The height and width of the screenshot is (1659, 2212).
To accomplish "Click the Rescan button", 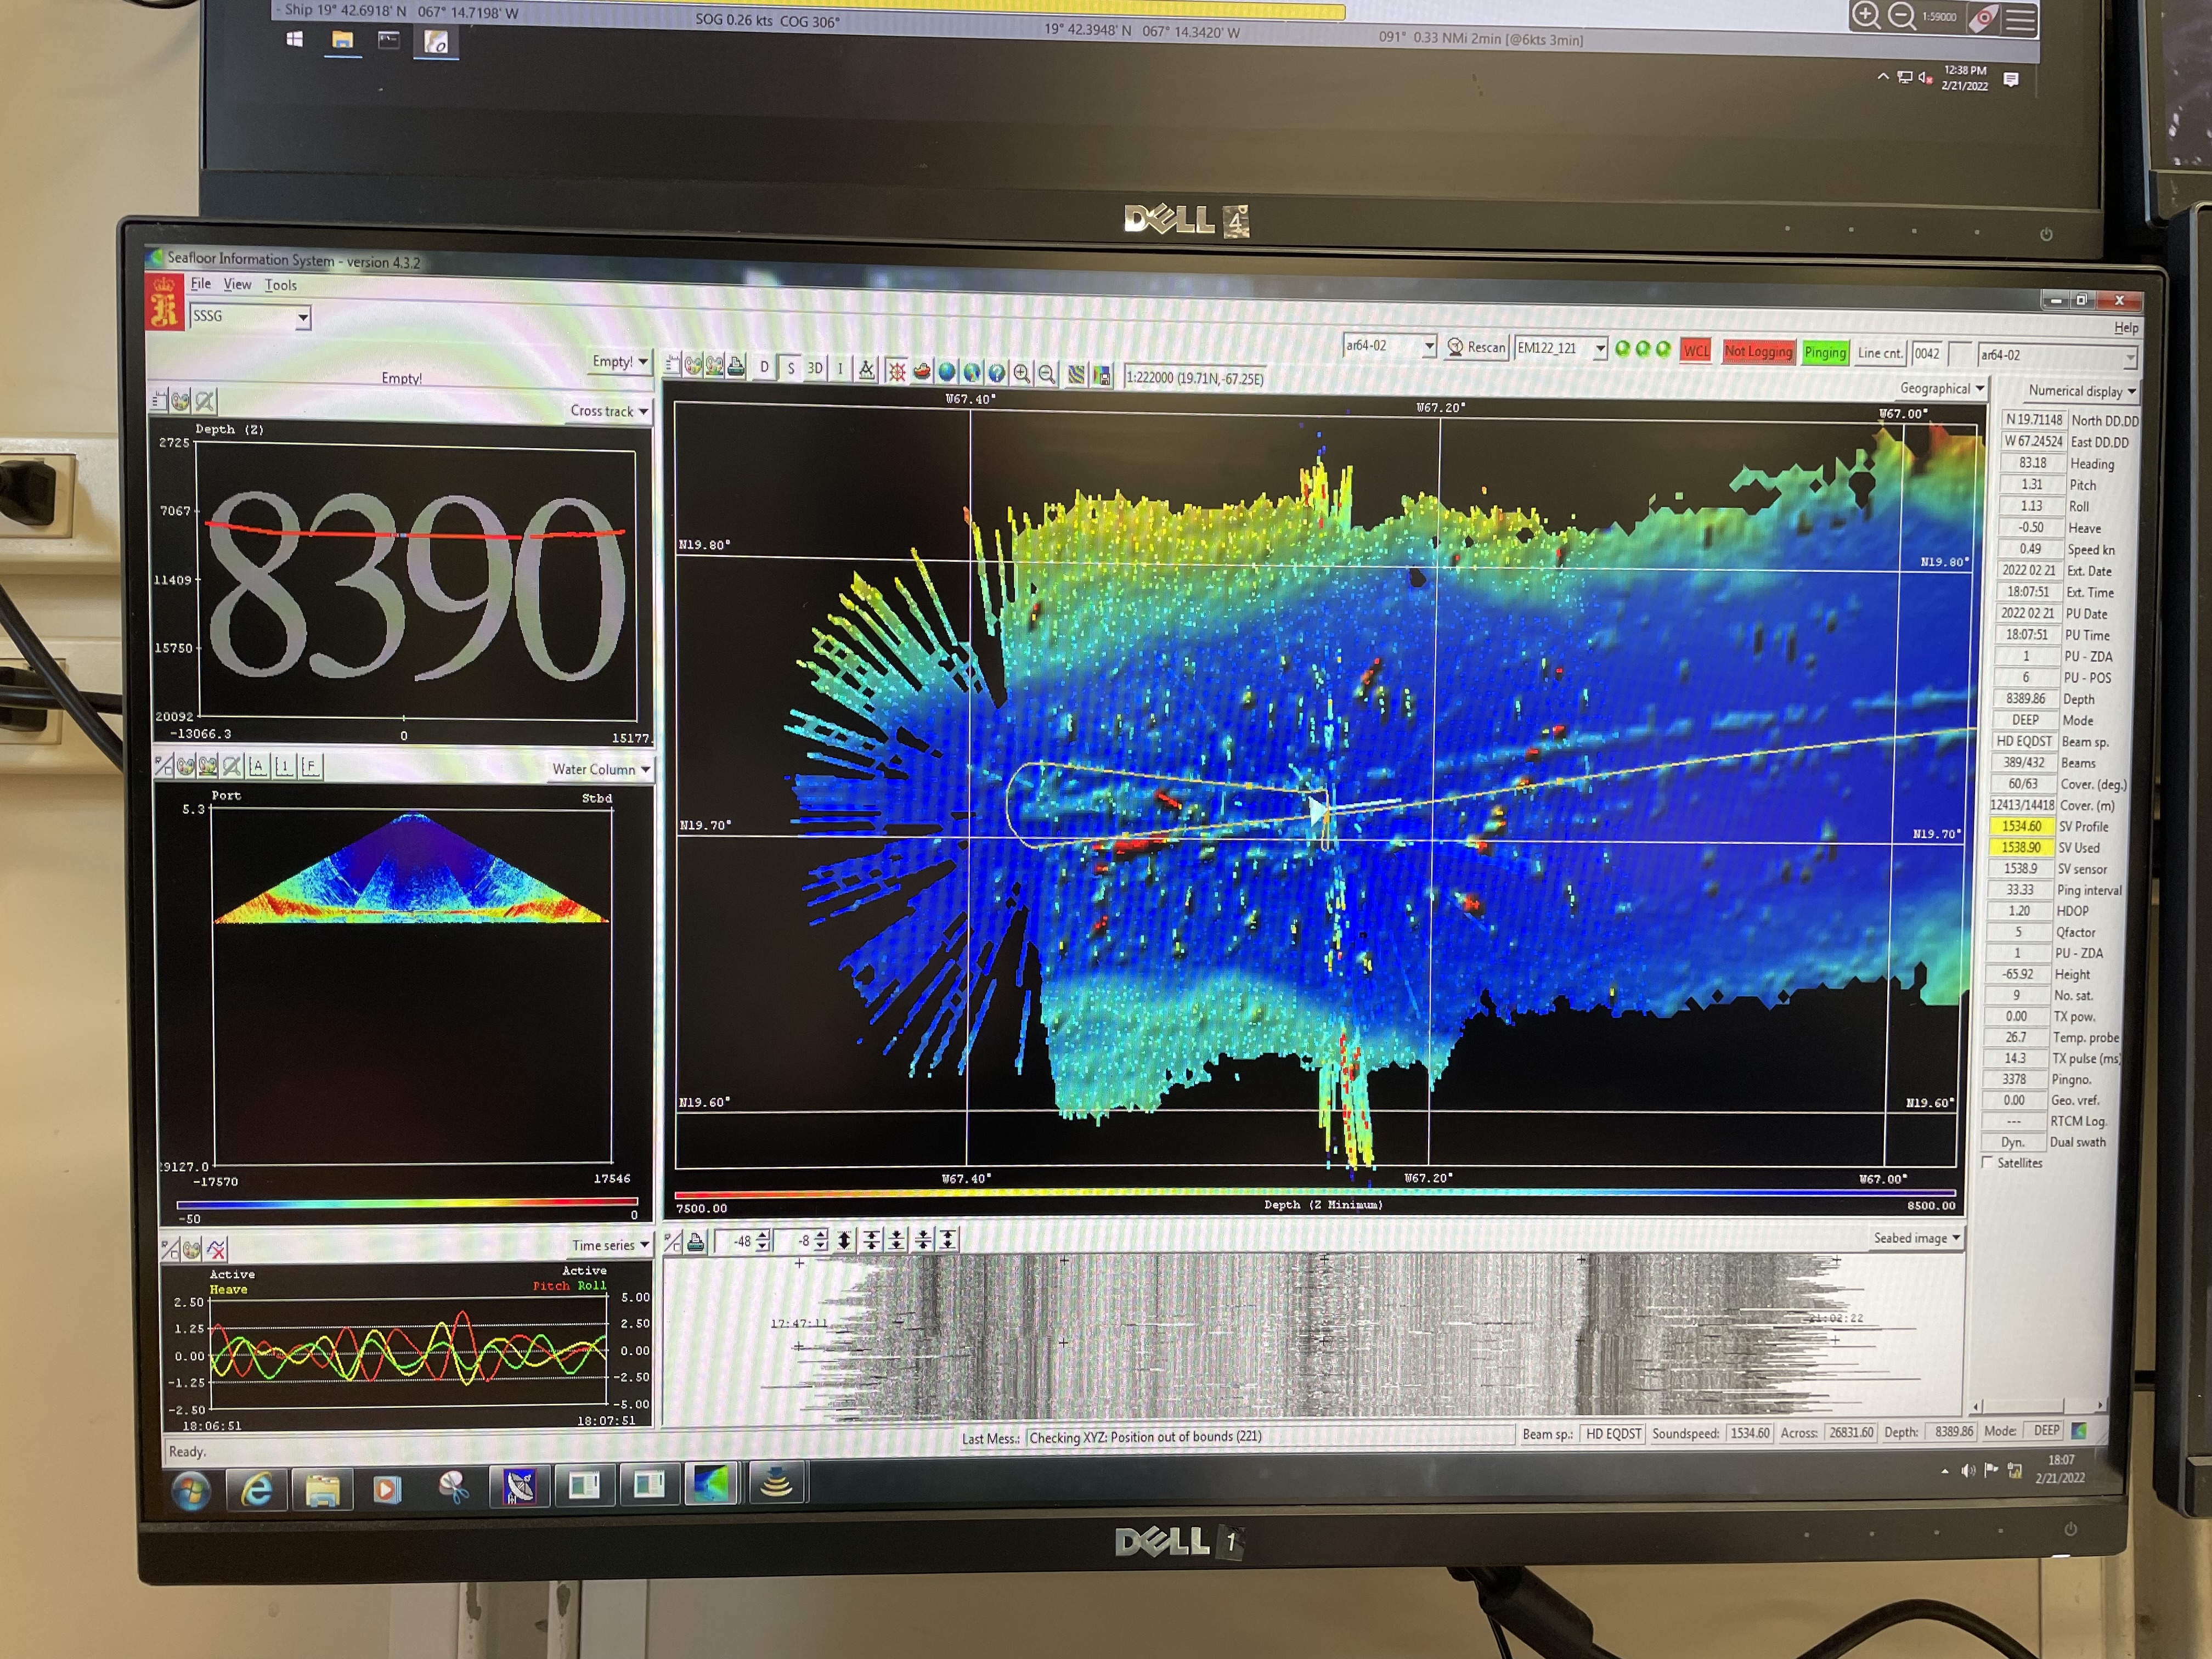I will pos(1476,347).
